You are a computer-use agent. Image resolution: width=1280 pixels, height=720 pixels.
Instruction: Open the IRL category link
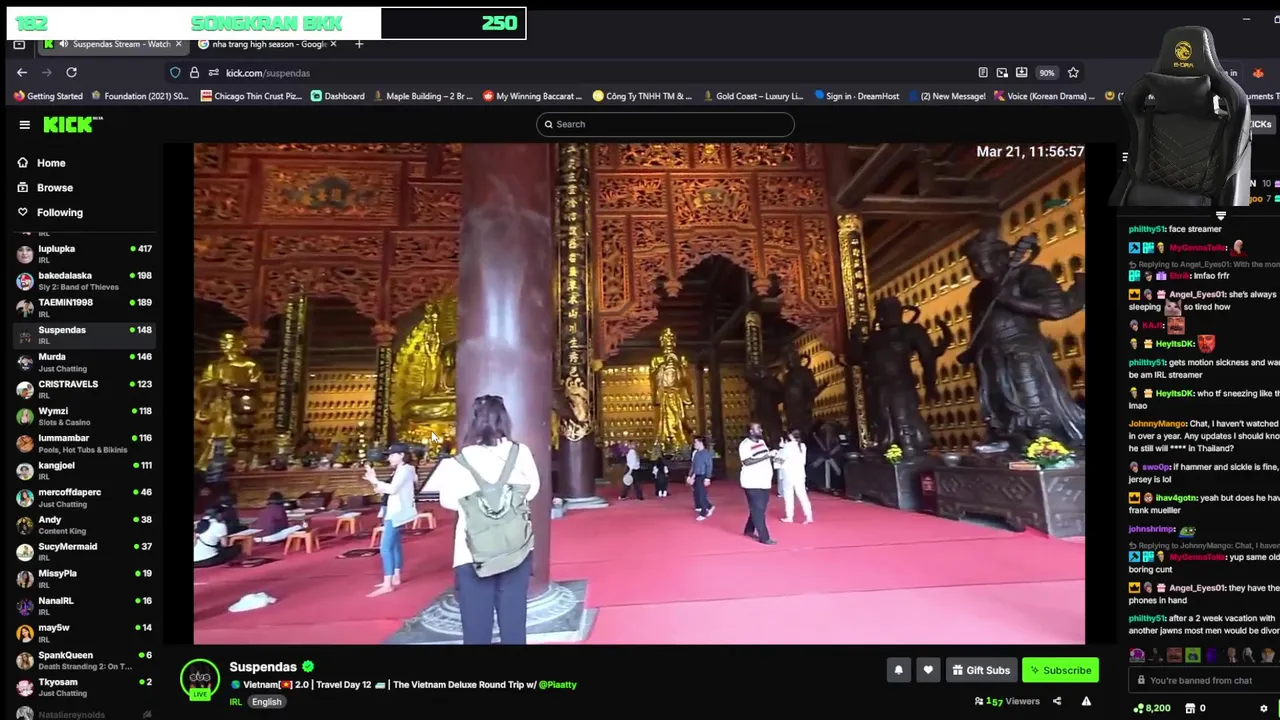236,702
